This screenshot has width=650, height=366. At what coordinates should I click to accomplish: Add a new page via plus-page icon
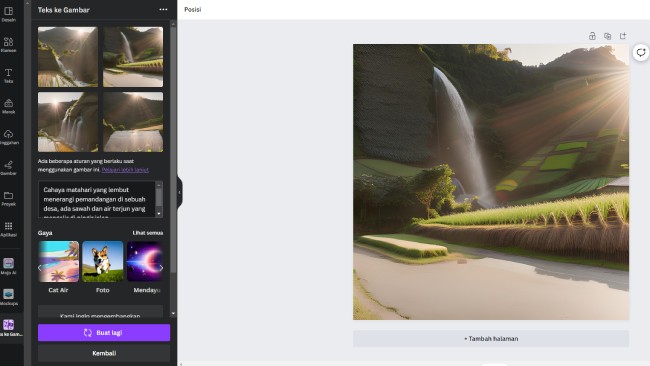[x=623, y=36]
